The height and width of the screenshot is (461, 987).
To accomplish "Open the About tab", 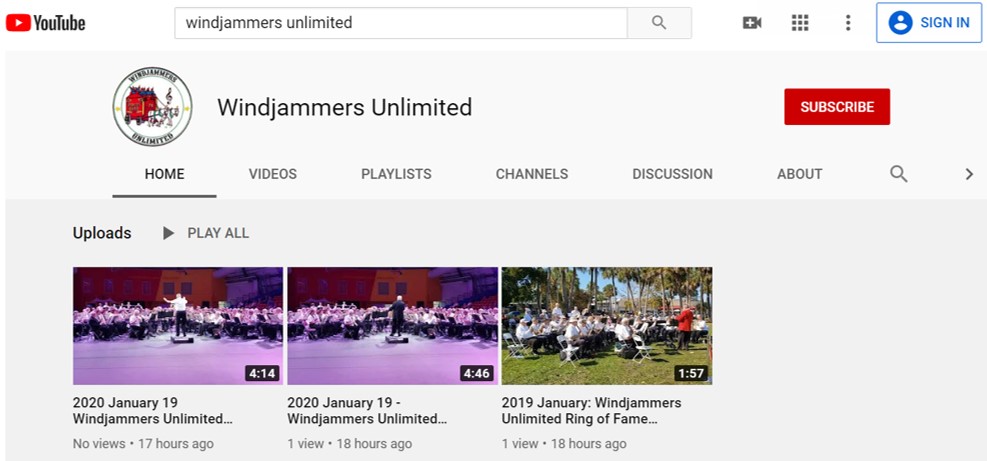I will (799, 174).
